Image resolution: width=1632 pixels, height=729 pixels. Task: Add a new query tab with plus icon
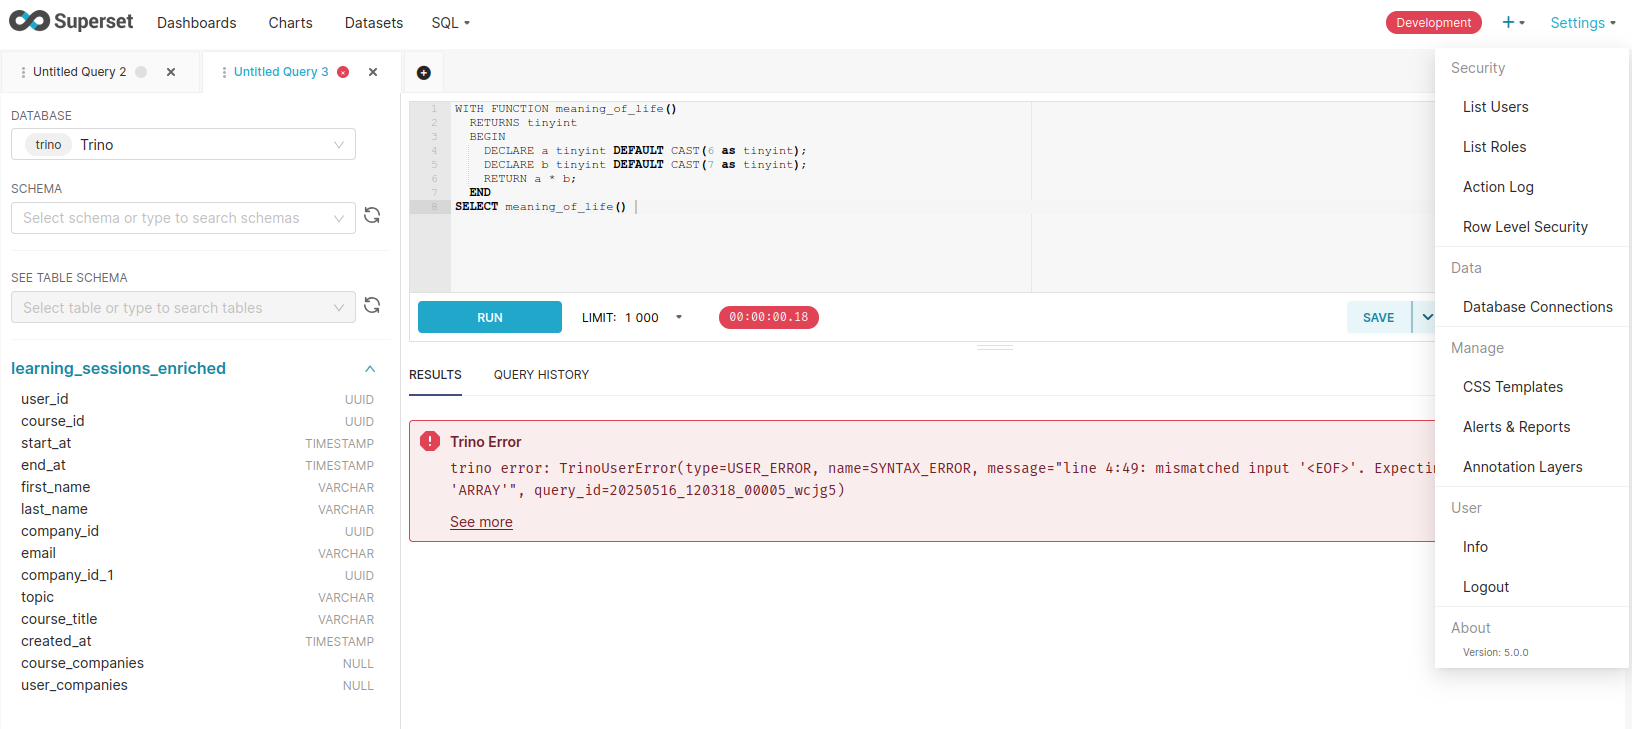pyautogui.click(x=424, y=73)
